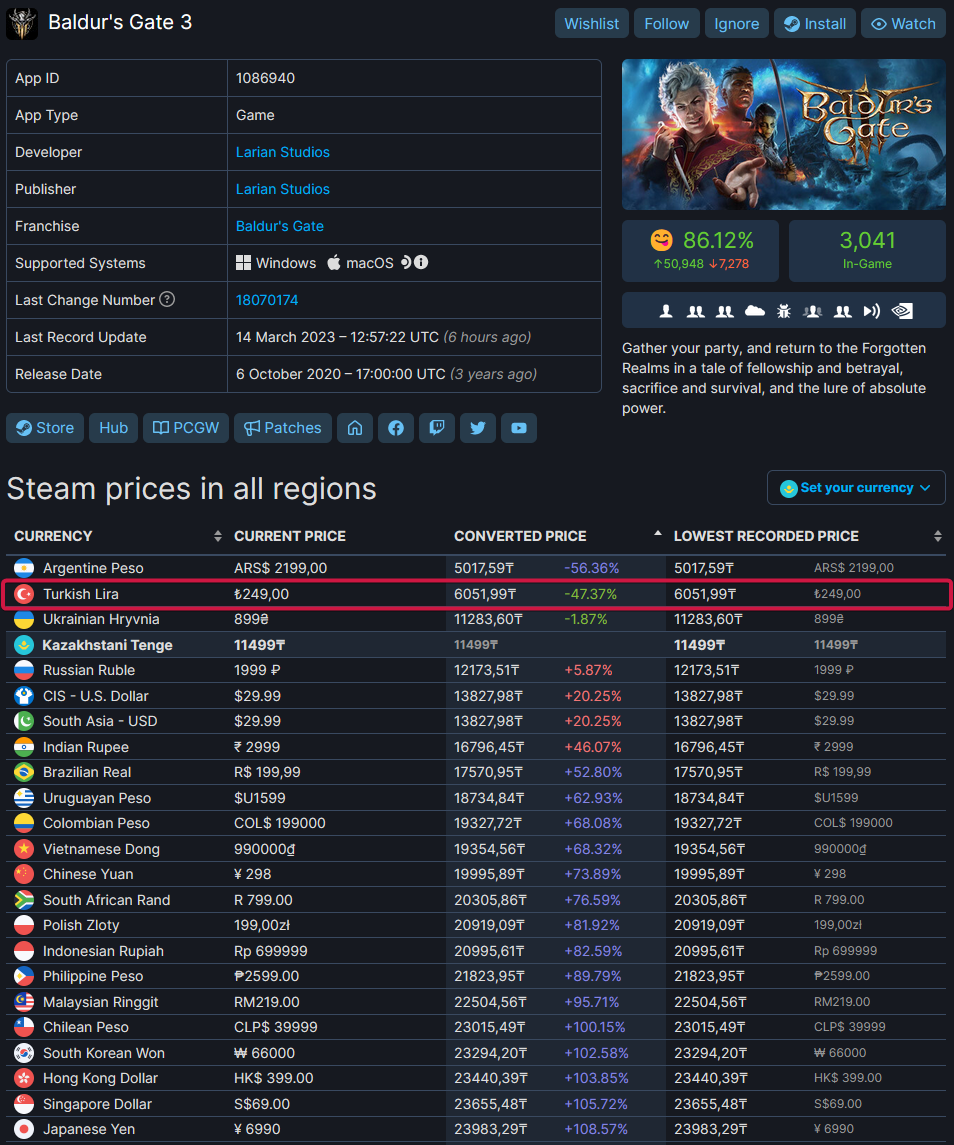Viewport: 954px width, 1145px height.
Task: Select the "14 March 2023 – 12:57:22 UTC" record update
Action: click(x=337, y=337)
